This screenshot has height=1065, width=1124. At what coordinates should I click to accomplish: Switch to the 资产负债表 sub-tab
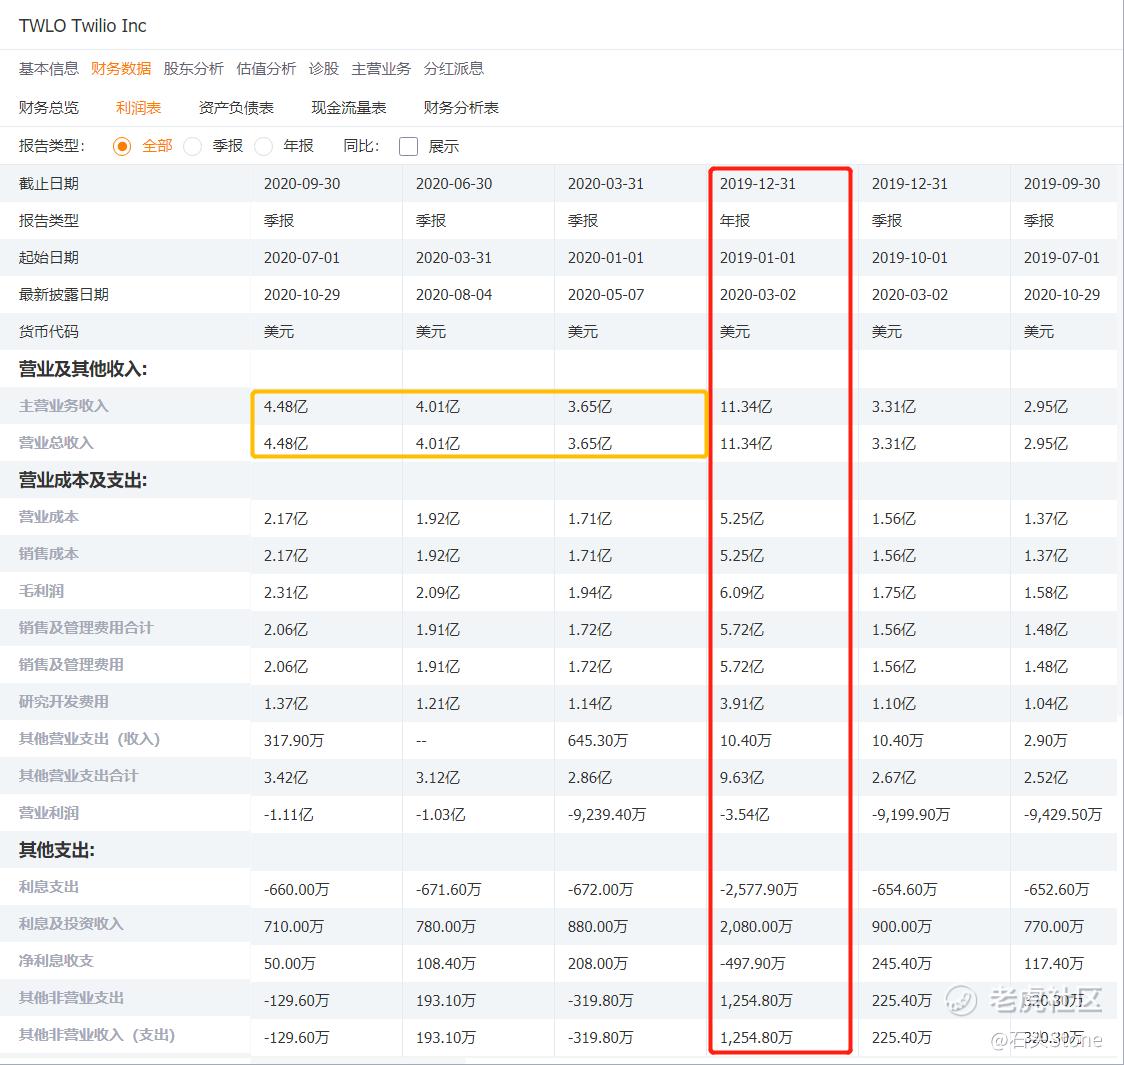pyautogui.click(x=236, y=108)
